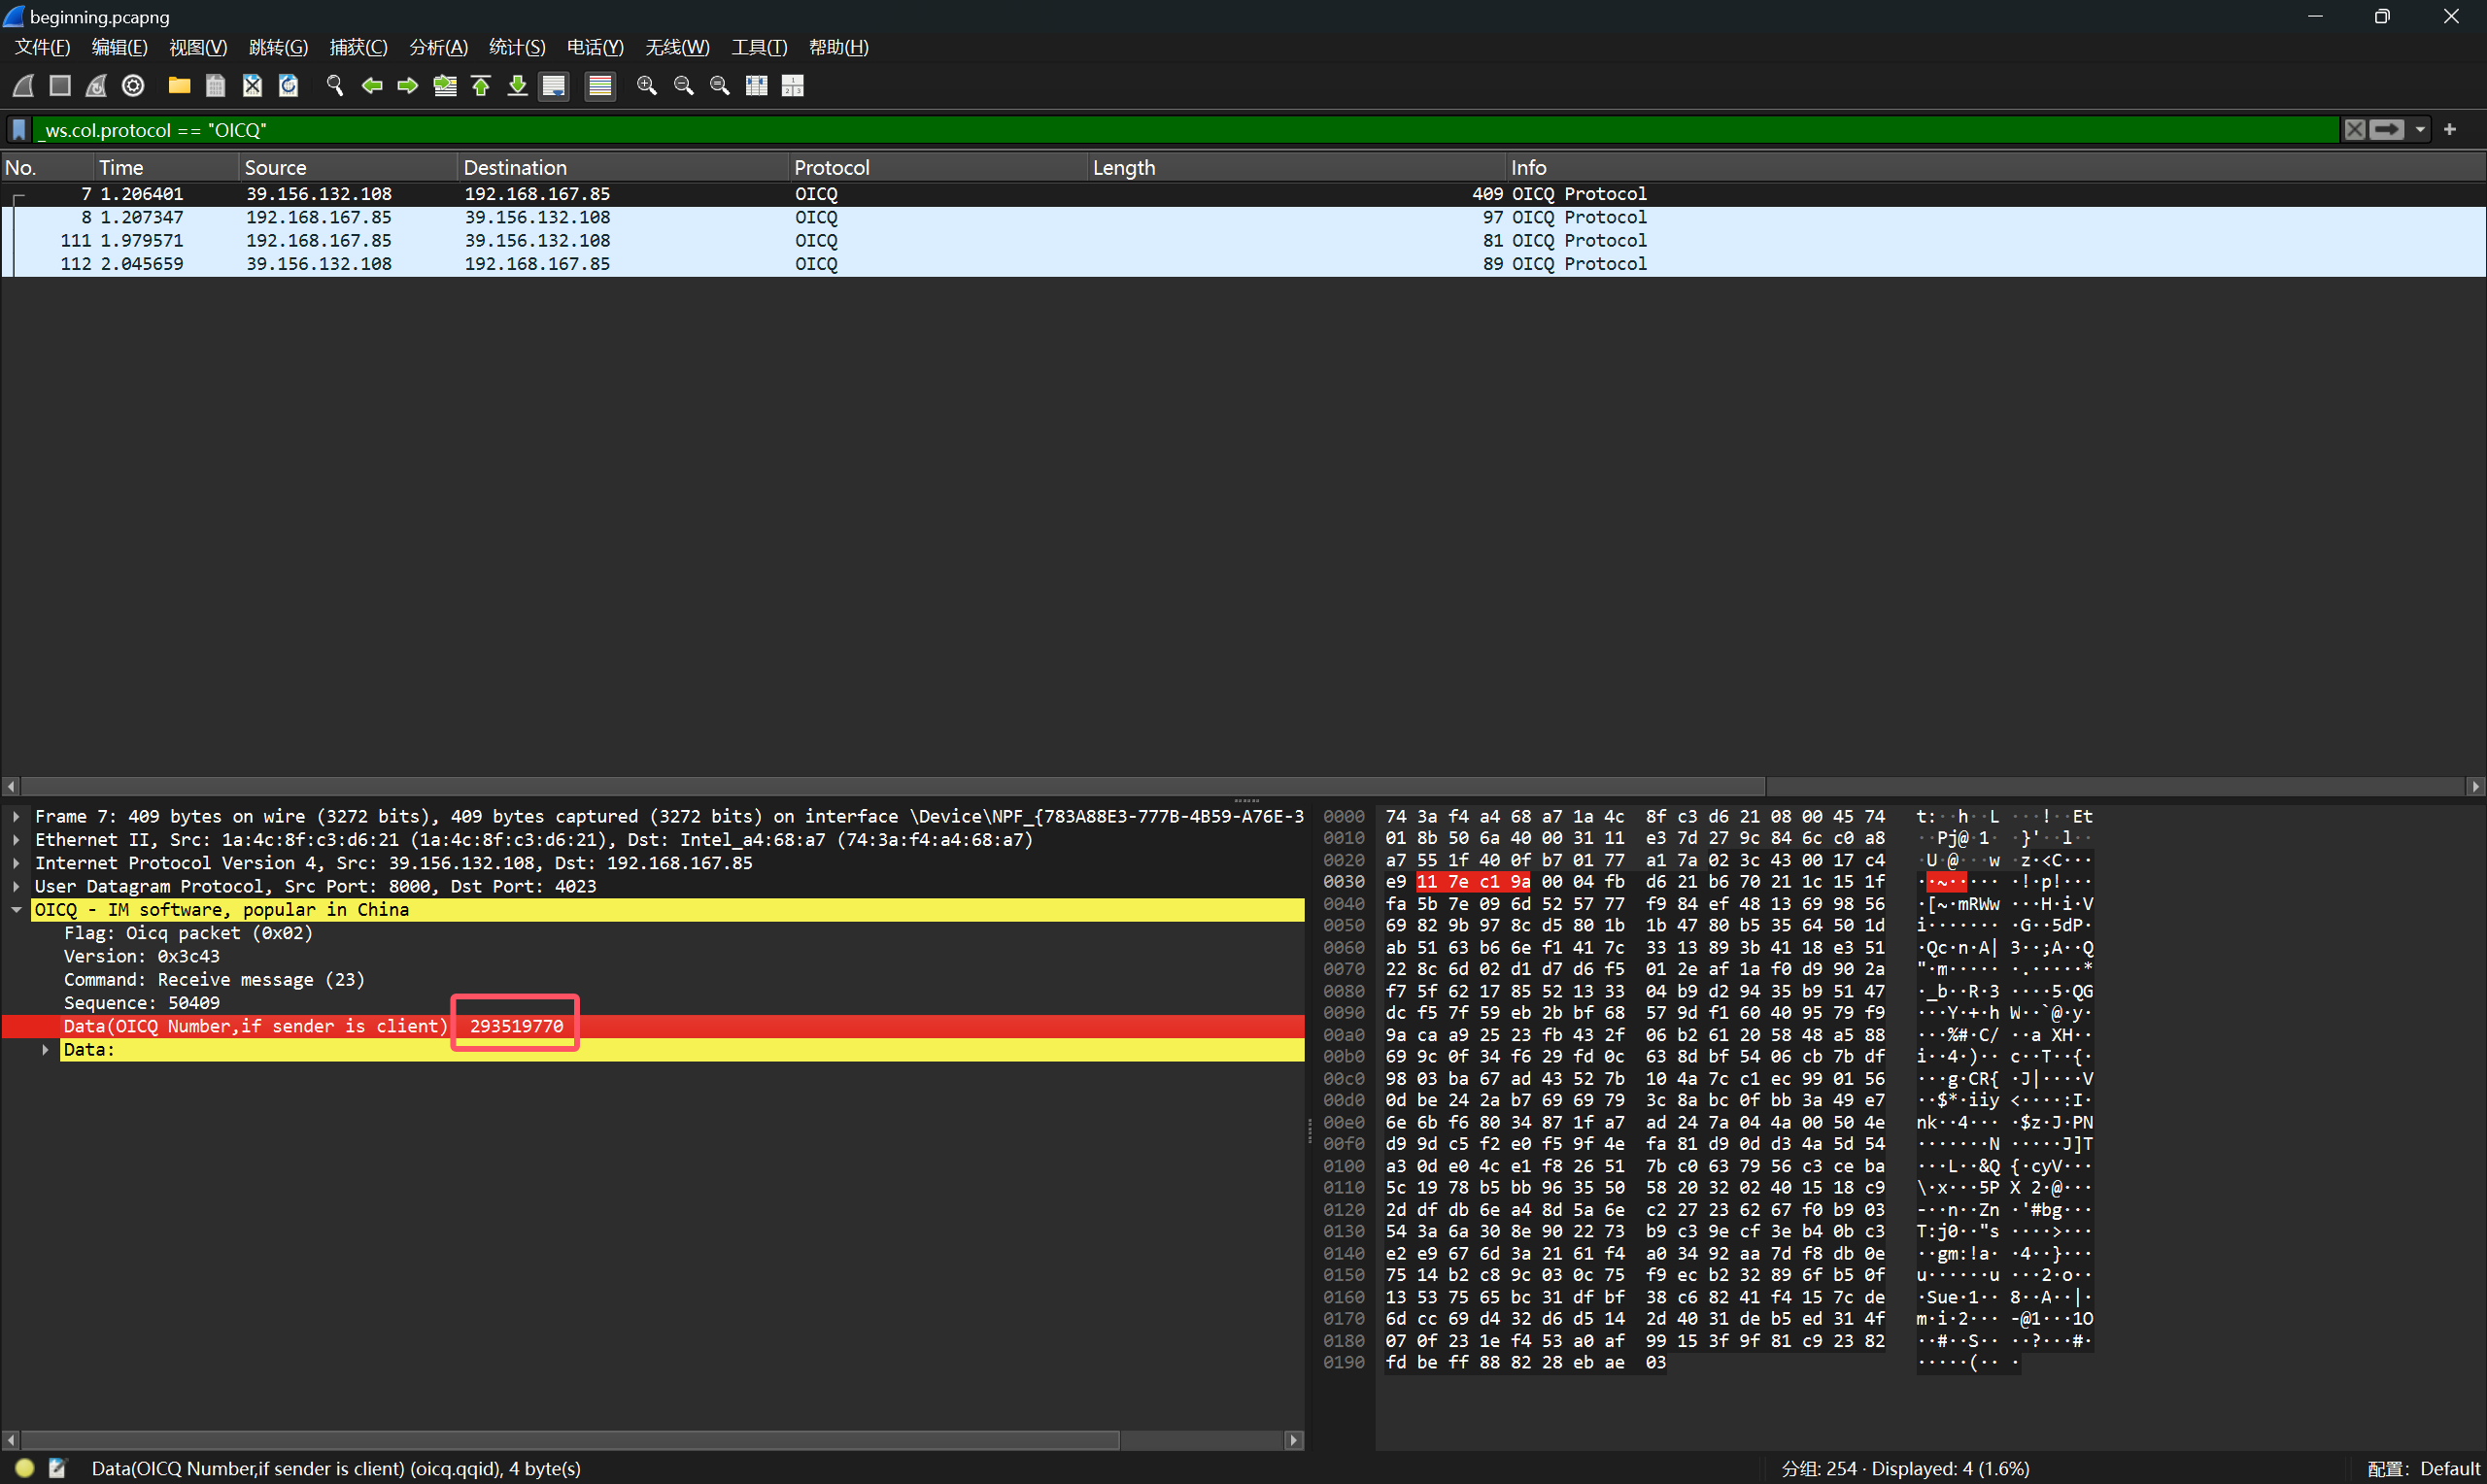Sort by the Source column header
The image size is (2487, 1484).
[x=348, y=168]
